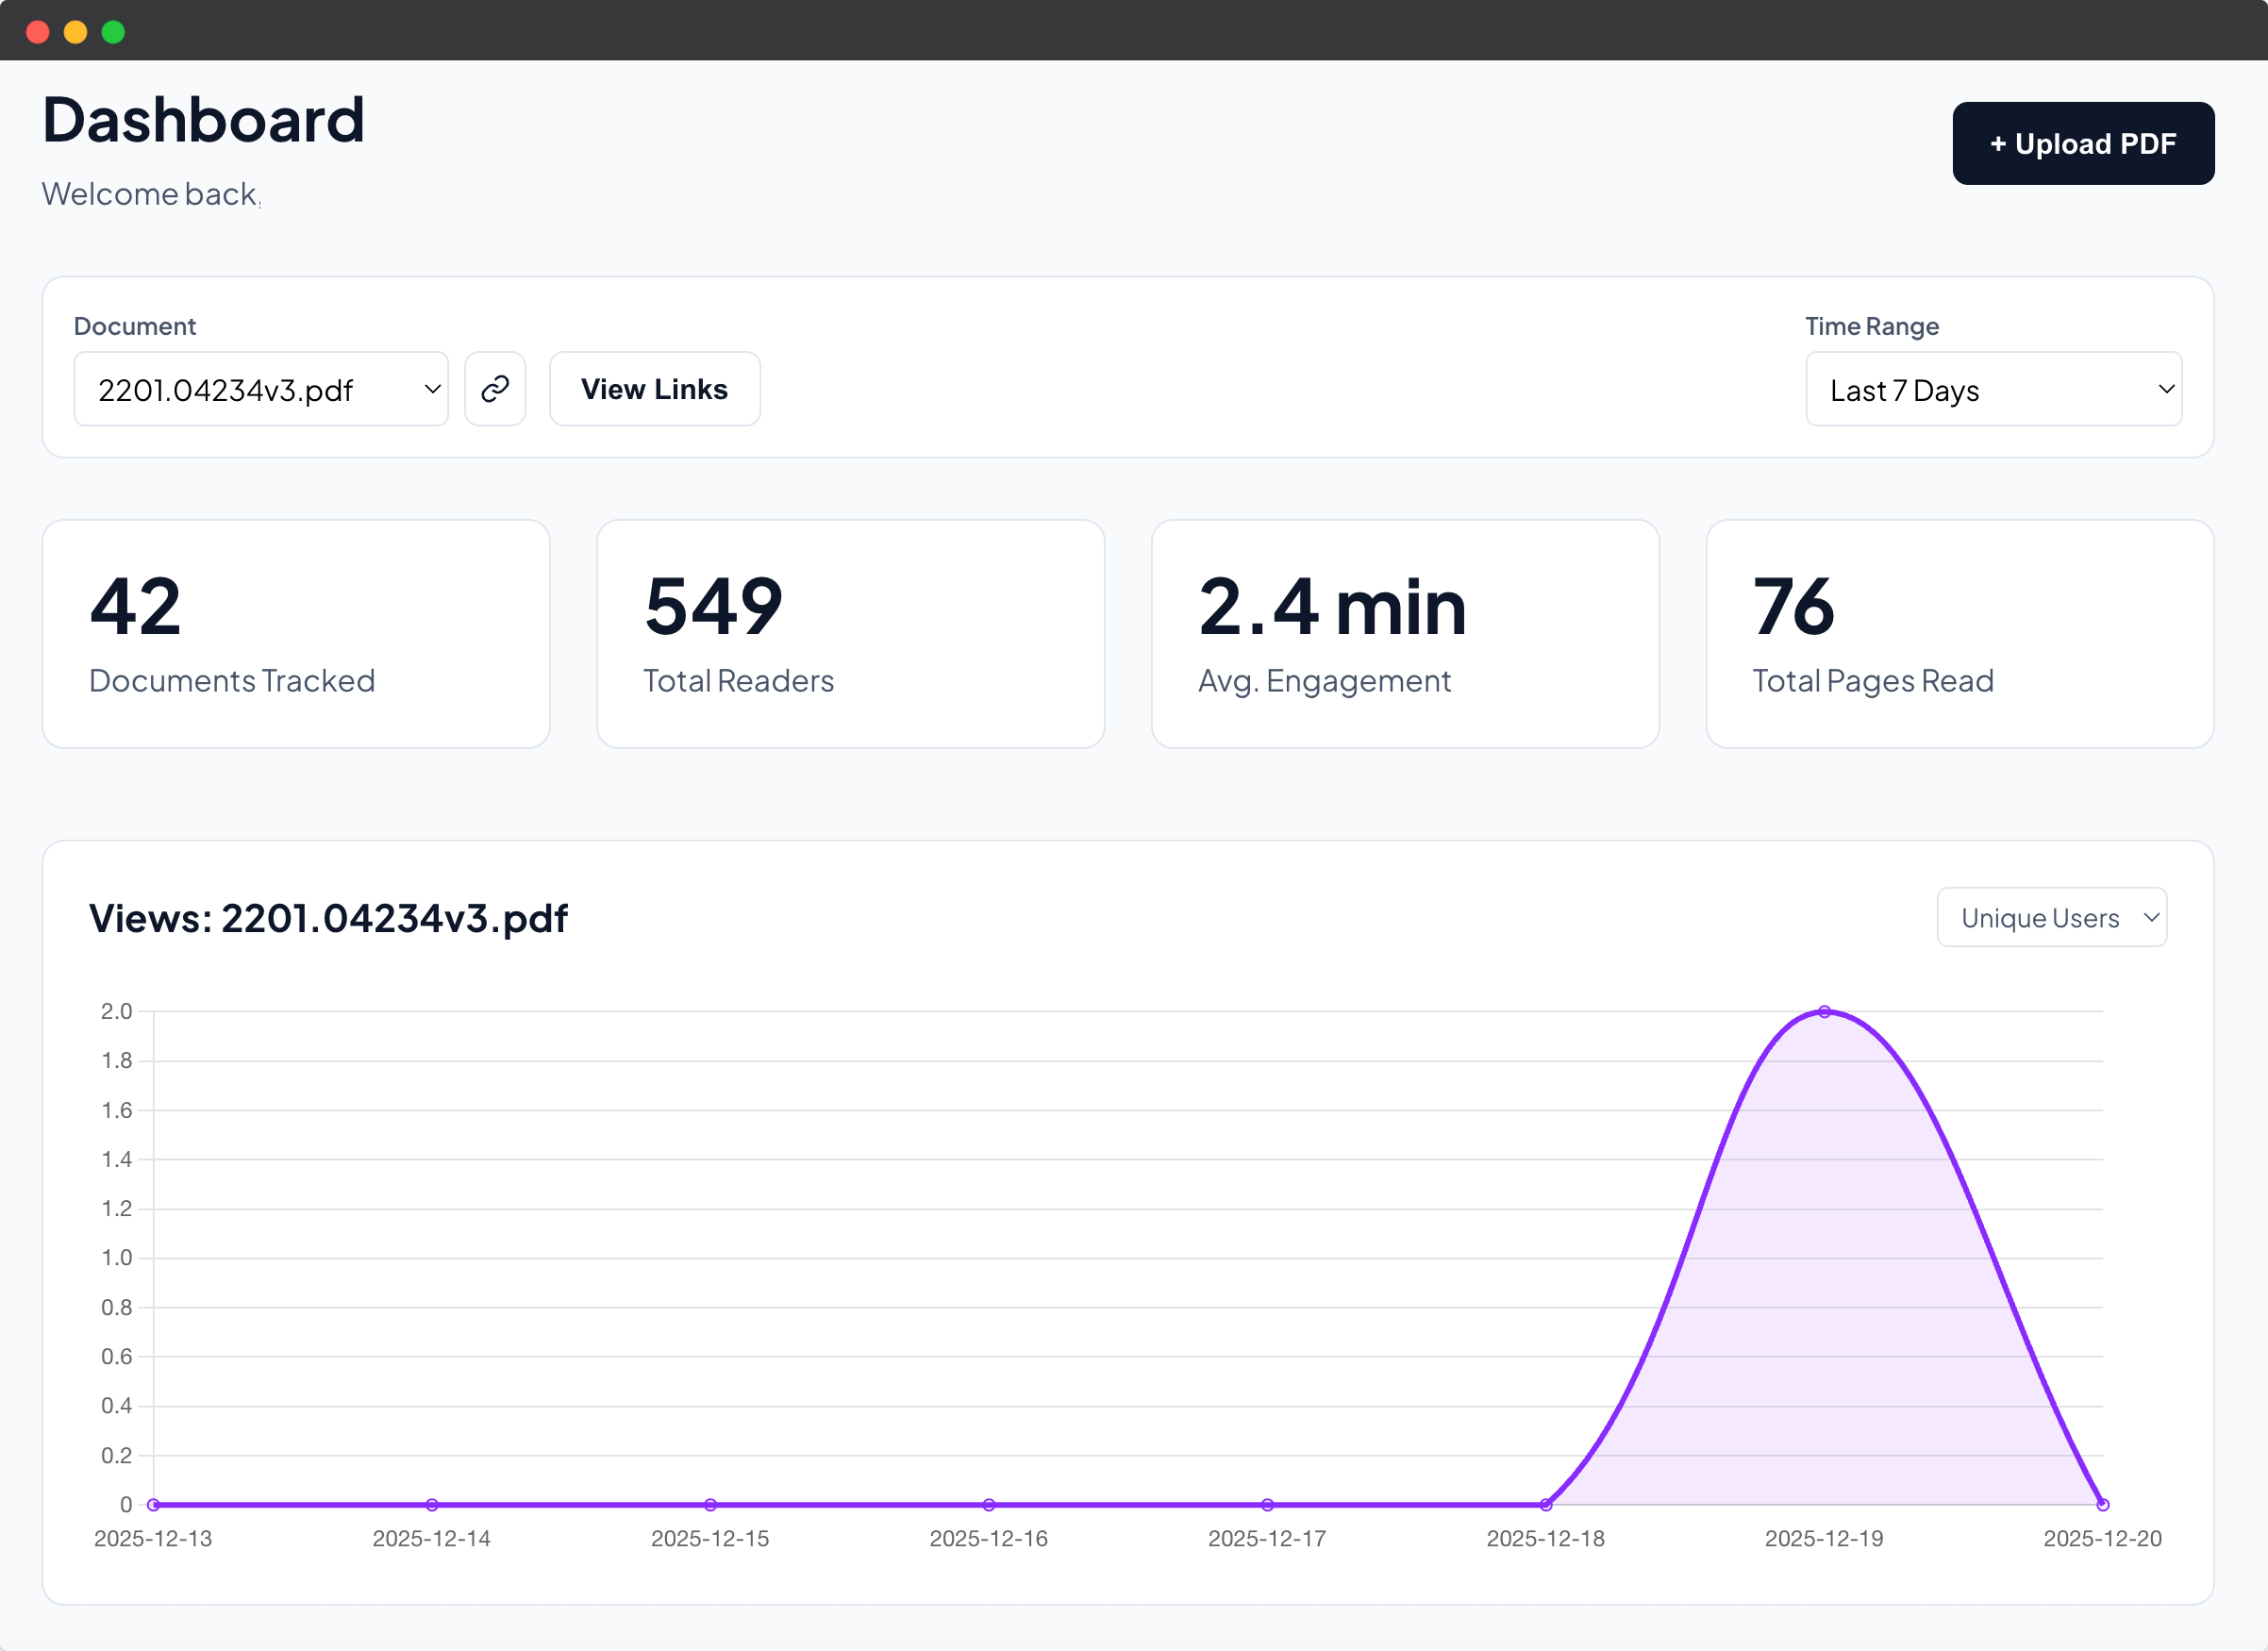
Task: Click the 2025-12-13 x-axis date label
Action: pyautogui.click(x=153, y=1539)
